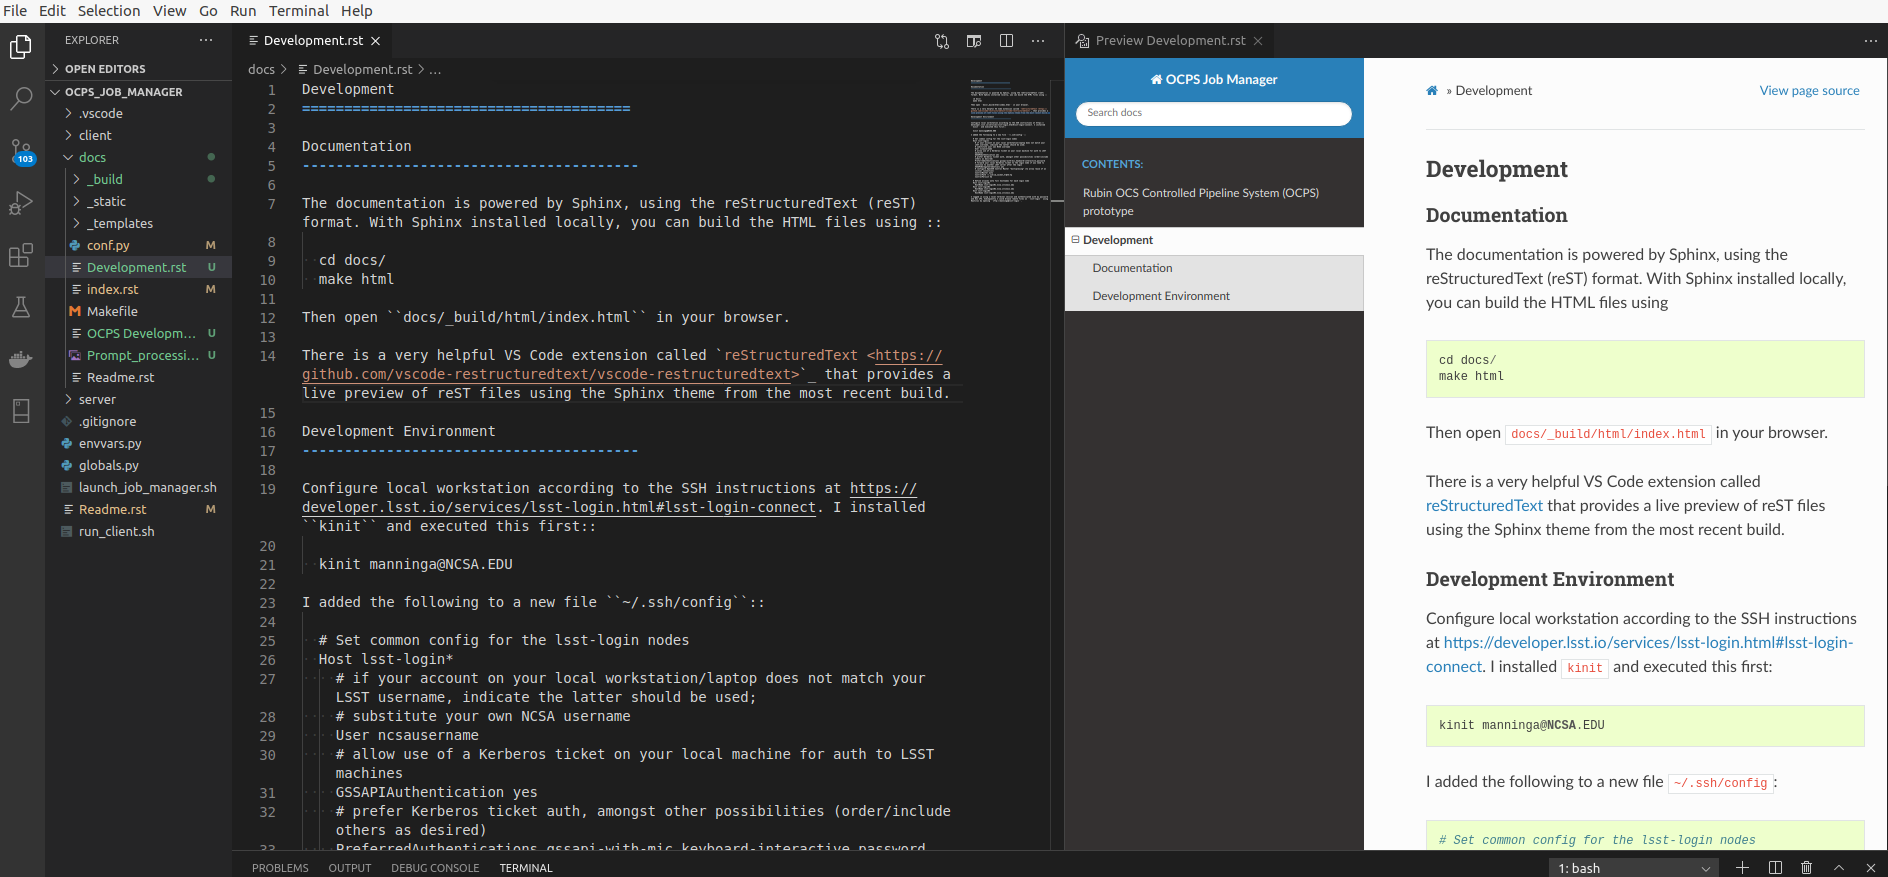Viewport: 1888px width, 877px height.
Task: Expand the _templates folder
Action: 138,223
